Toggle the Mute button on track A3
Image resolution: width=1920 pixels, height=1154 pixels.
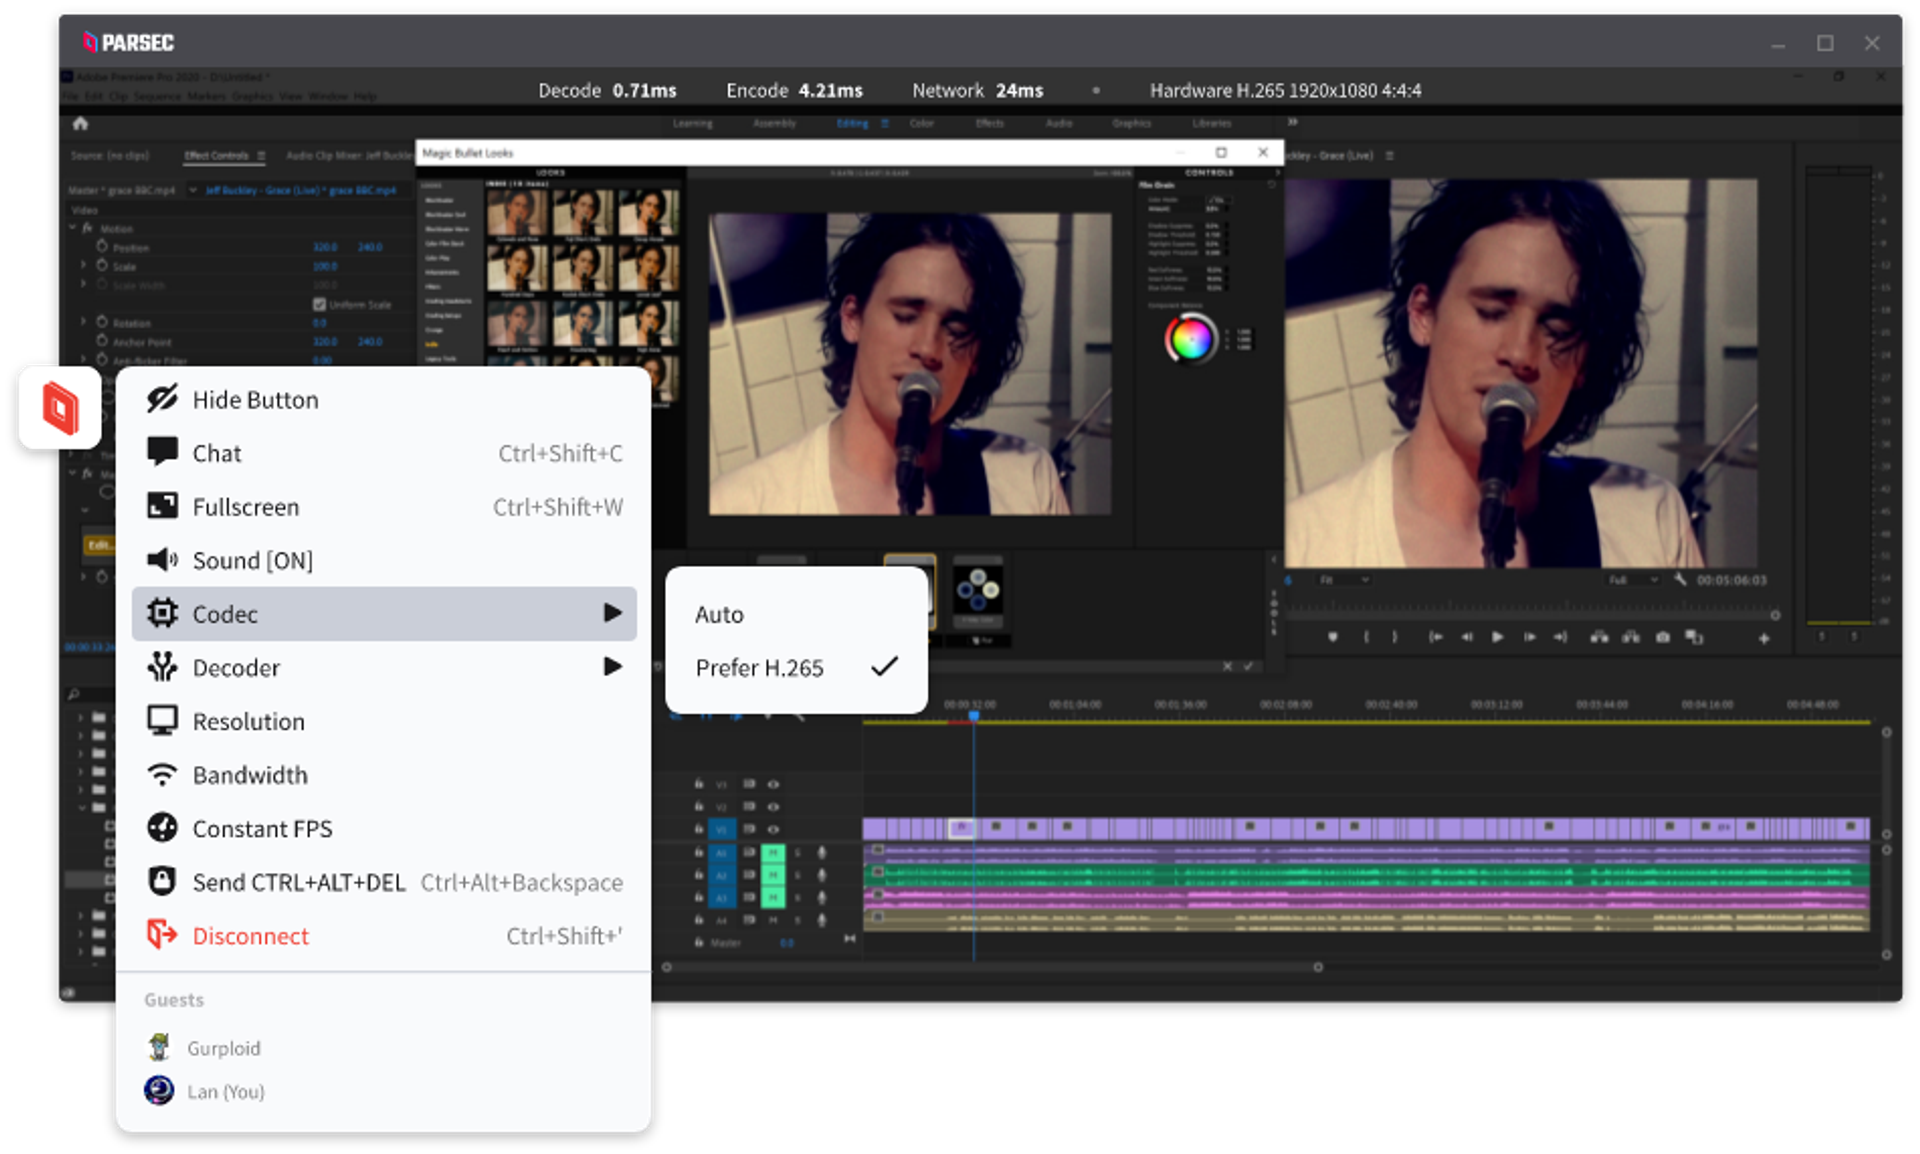pyautogui.click(x=773, y=897)
